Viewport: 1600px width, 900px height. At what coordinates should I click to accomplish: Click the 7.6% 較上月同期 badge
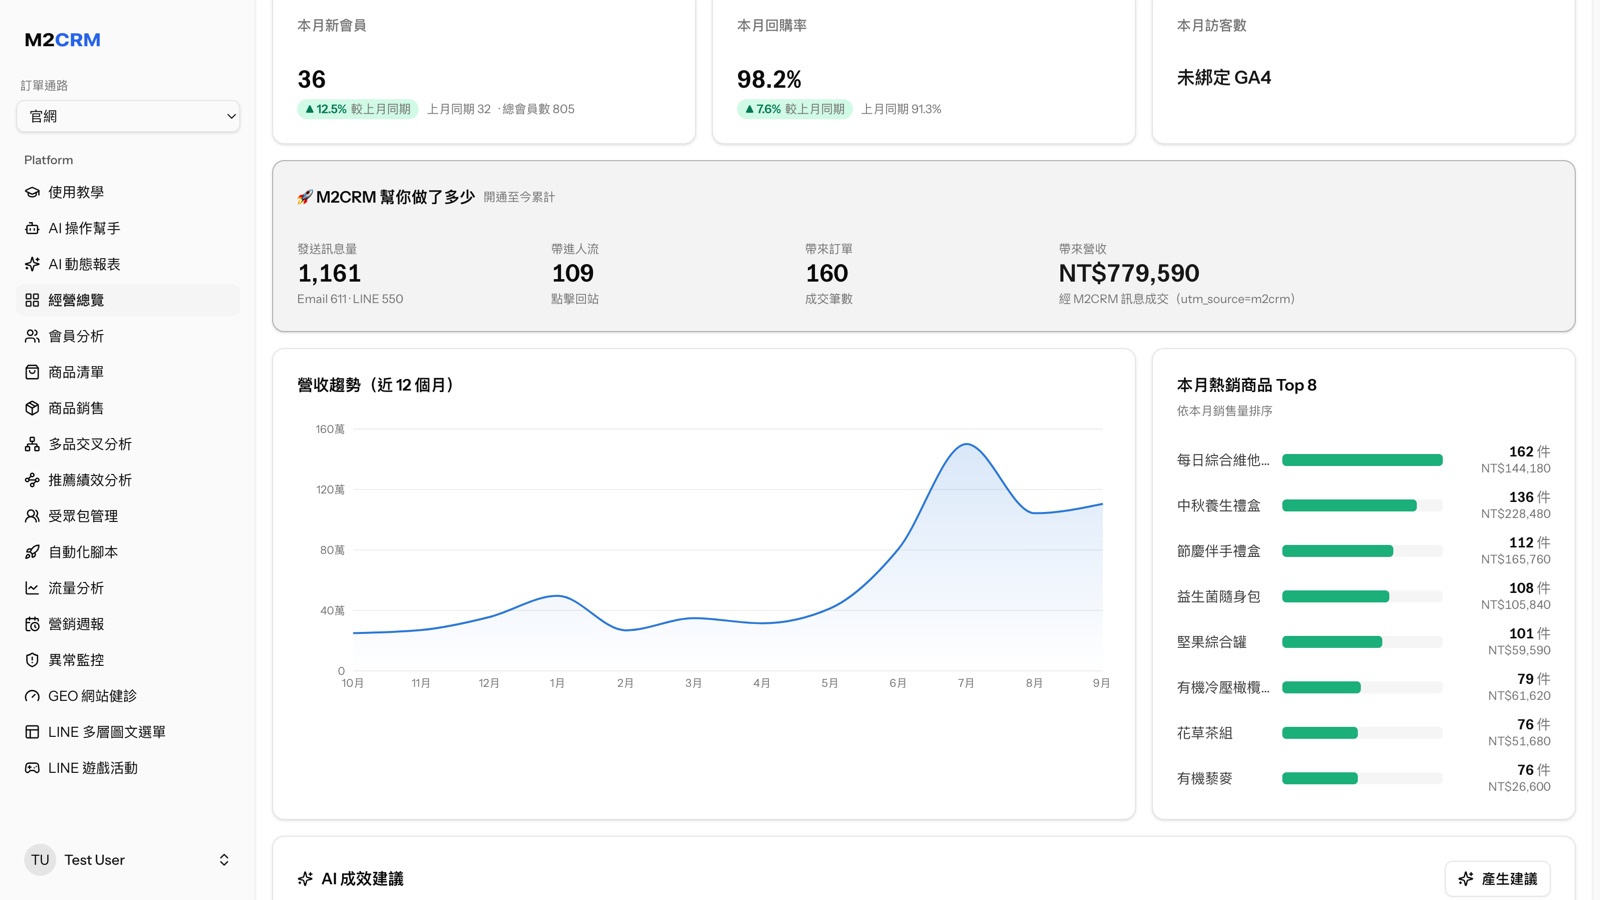(x=795, y=109)
